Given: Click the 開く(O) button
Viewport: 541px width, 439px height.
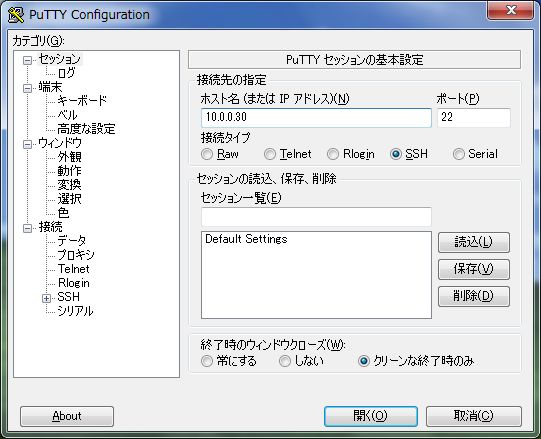Looking at the screenshot, I should [371, 416].
